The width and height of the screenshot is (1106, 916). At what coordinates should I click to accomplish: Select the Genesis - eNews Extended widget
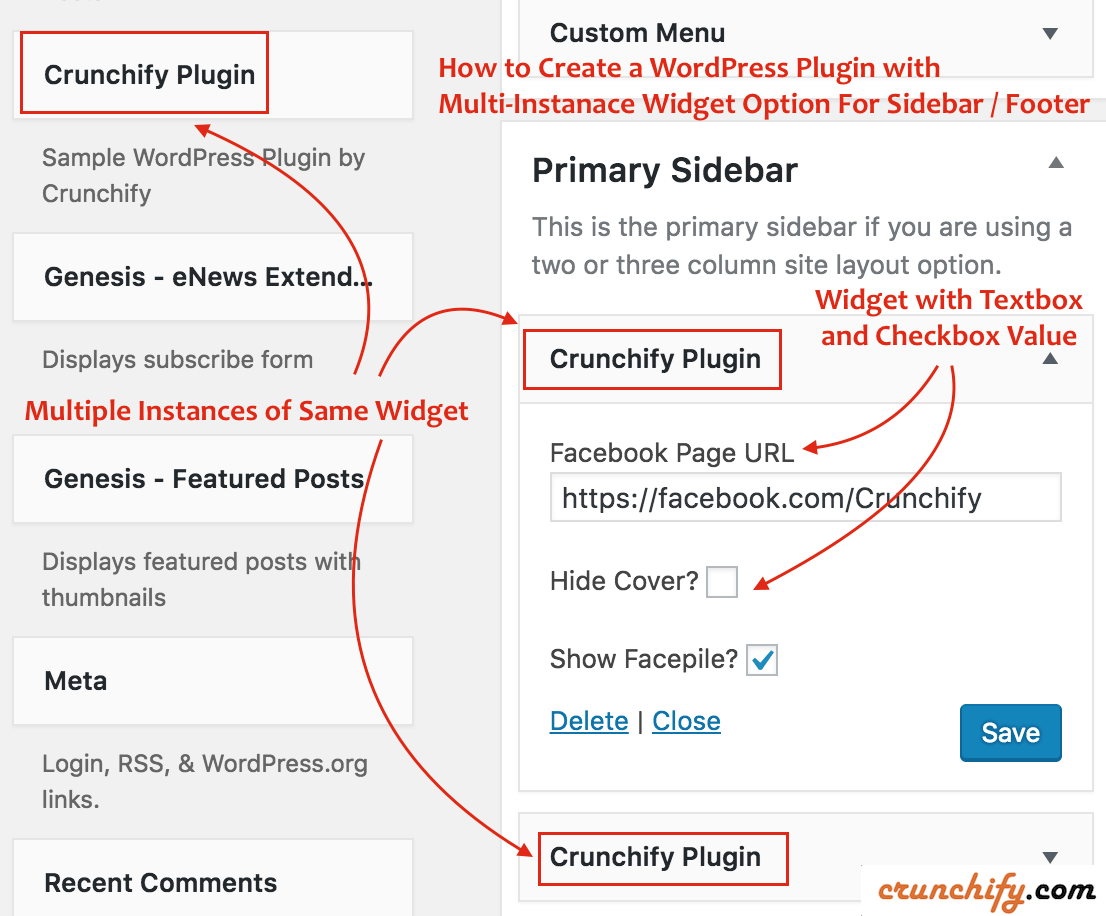coord(208,277)
